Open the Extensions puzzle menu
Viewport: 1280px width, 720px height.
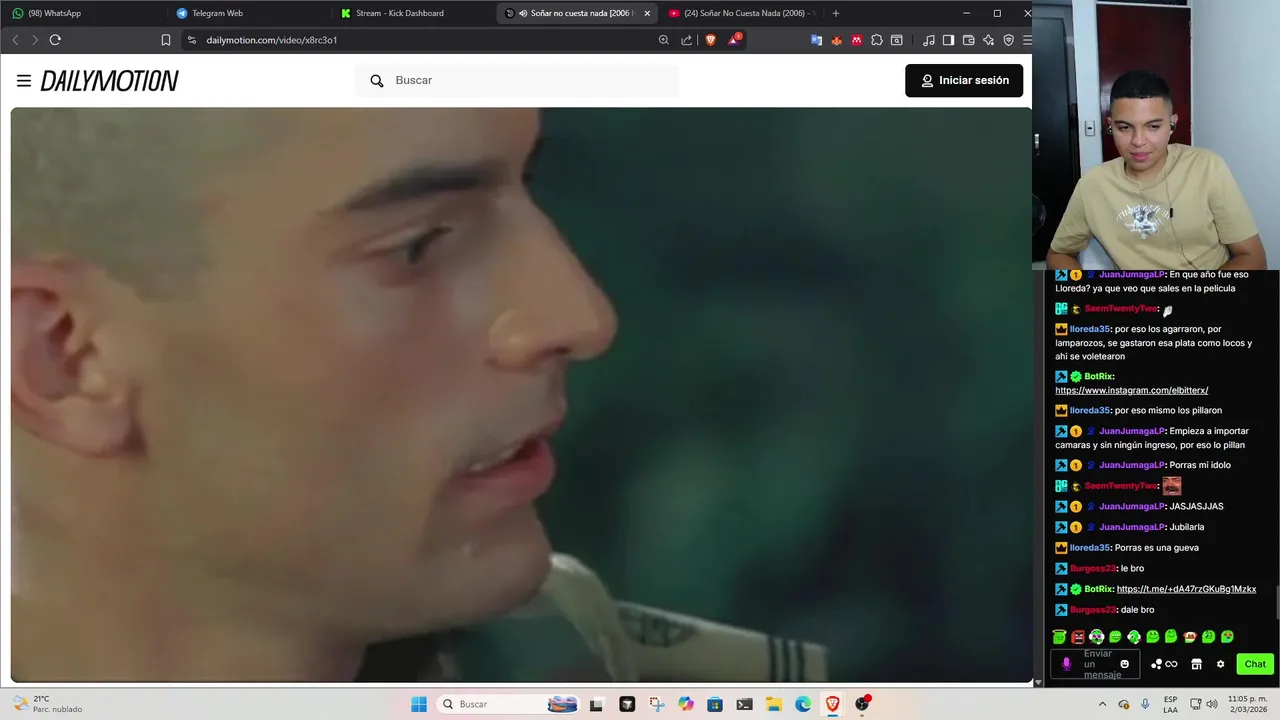click(876, 40)
